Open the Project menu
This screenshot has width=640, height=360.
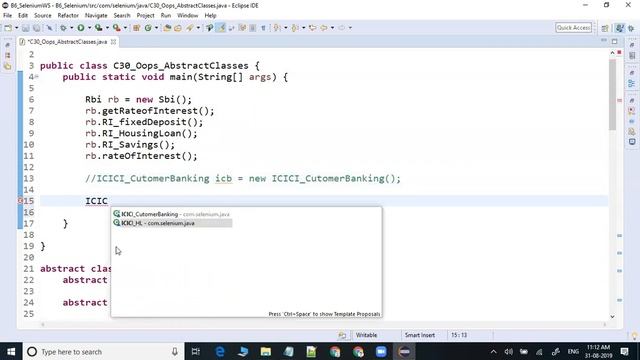click(145, 16)
